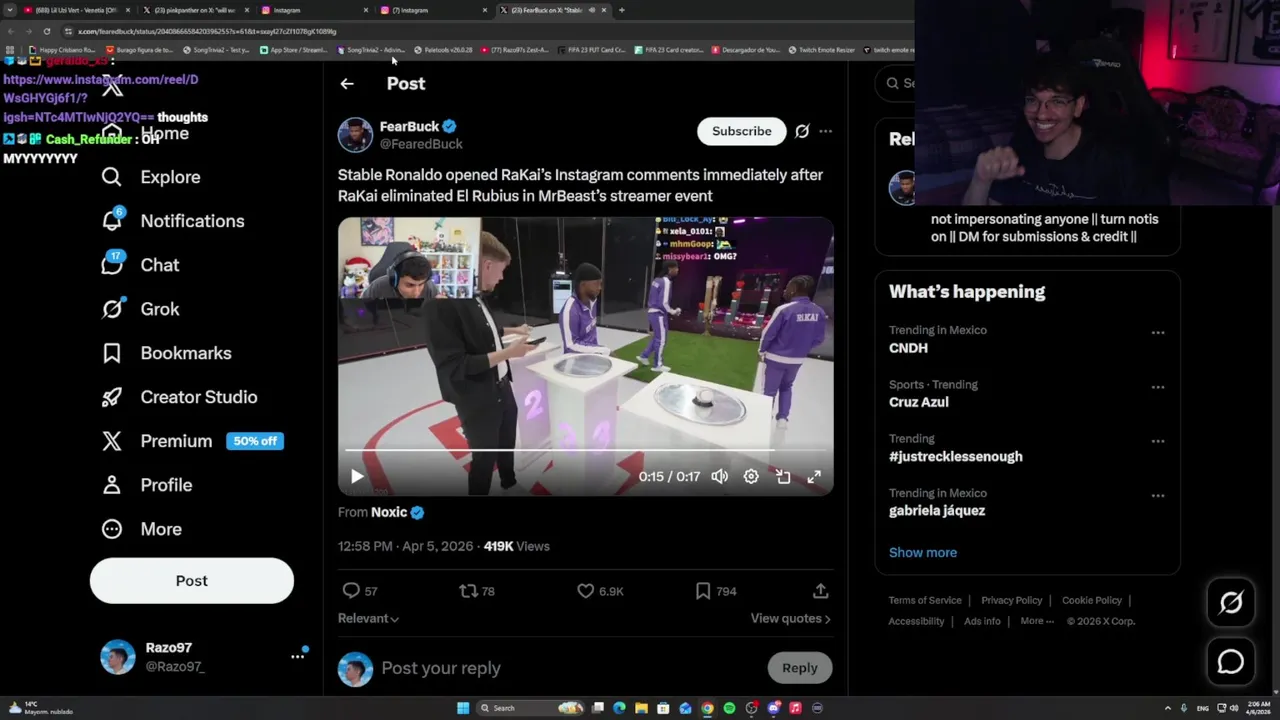Expand the Relevant sort dropdown
The image size is (1280, 720).
pyautogui.click(x=369, y=619)
